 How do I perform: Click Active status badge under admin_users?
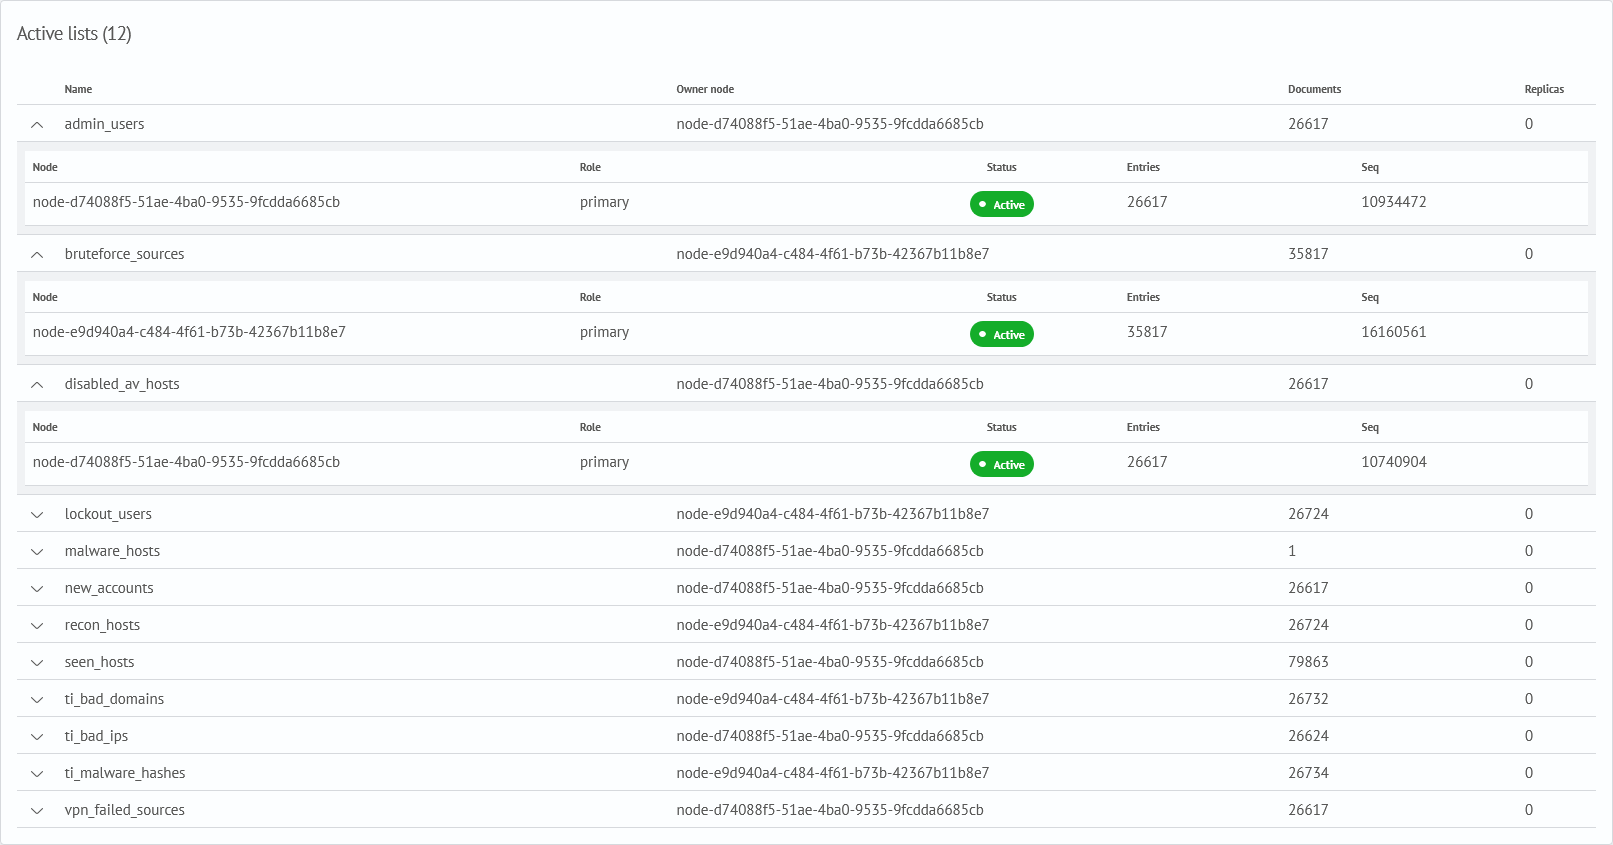1001,204
